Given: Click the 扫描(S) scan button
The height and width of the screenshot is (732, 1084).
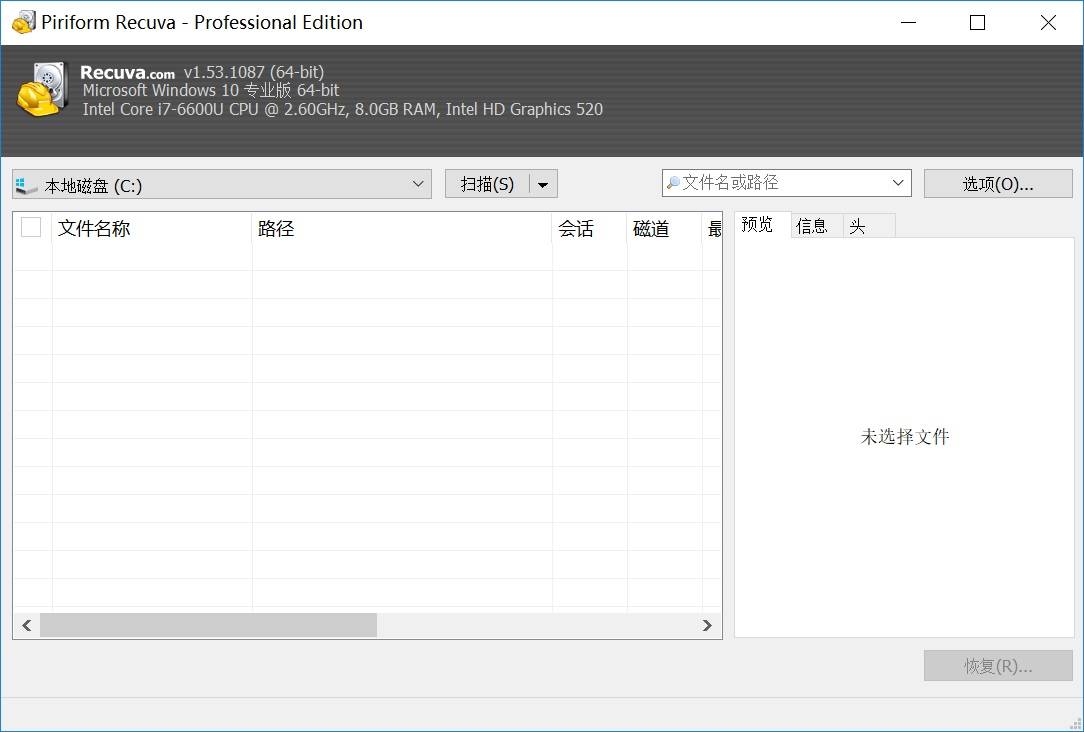Looking at the screenshot, I should click(487, 184).
